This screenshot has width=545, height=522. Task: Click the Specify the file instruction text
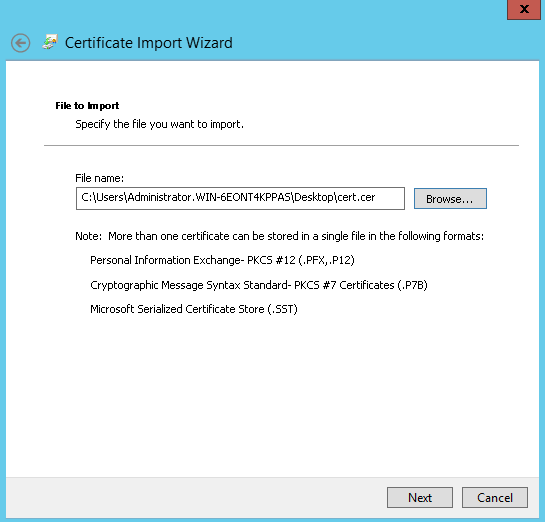click(x=160, y=124)
